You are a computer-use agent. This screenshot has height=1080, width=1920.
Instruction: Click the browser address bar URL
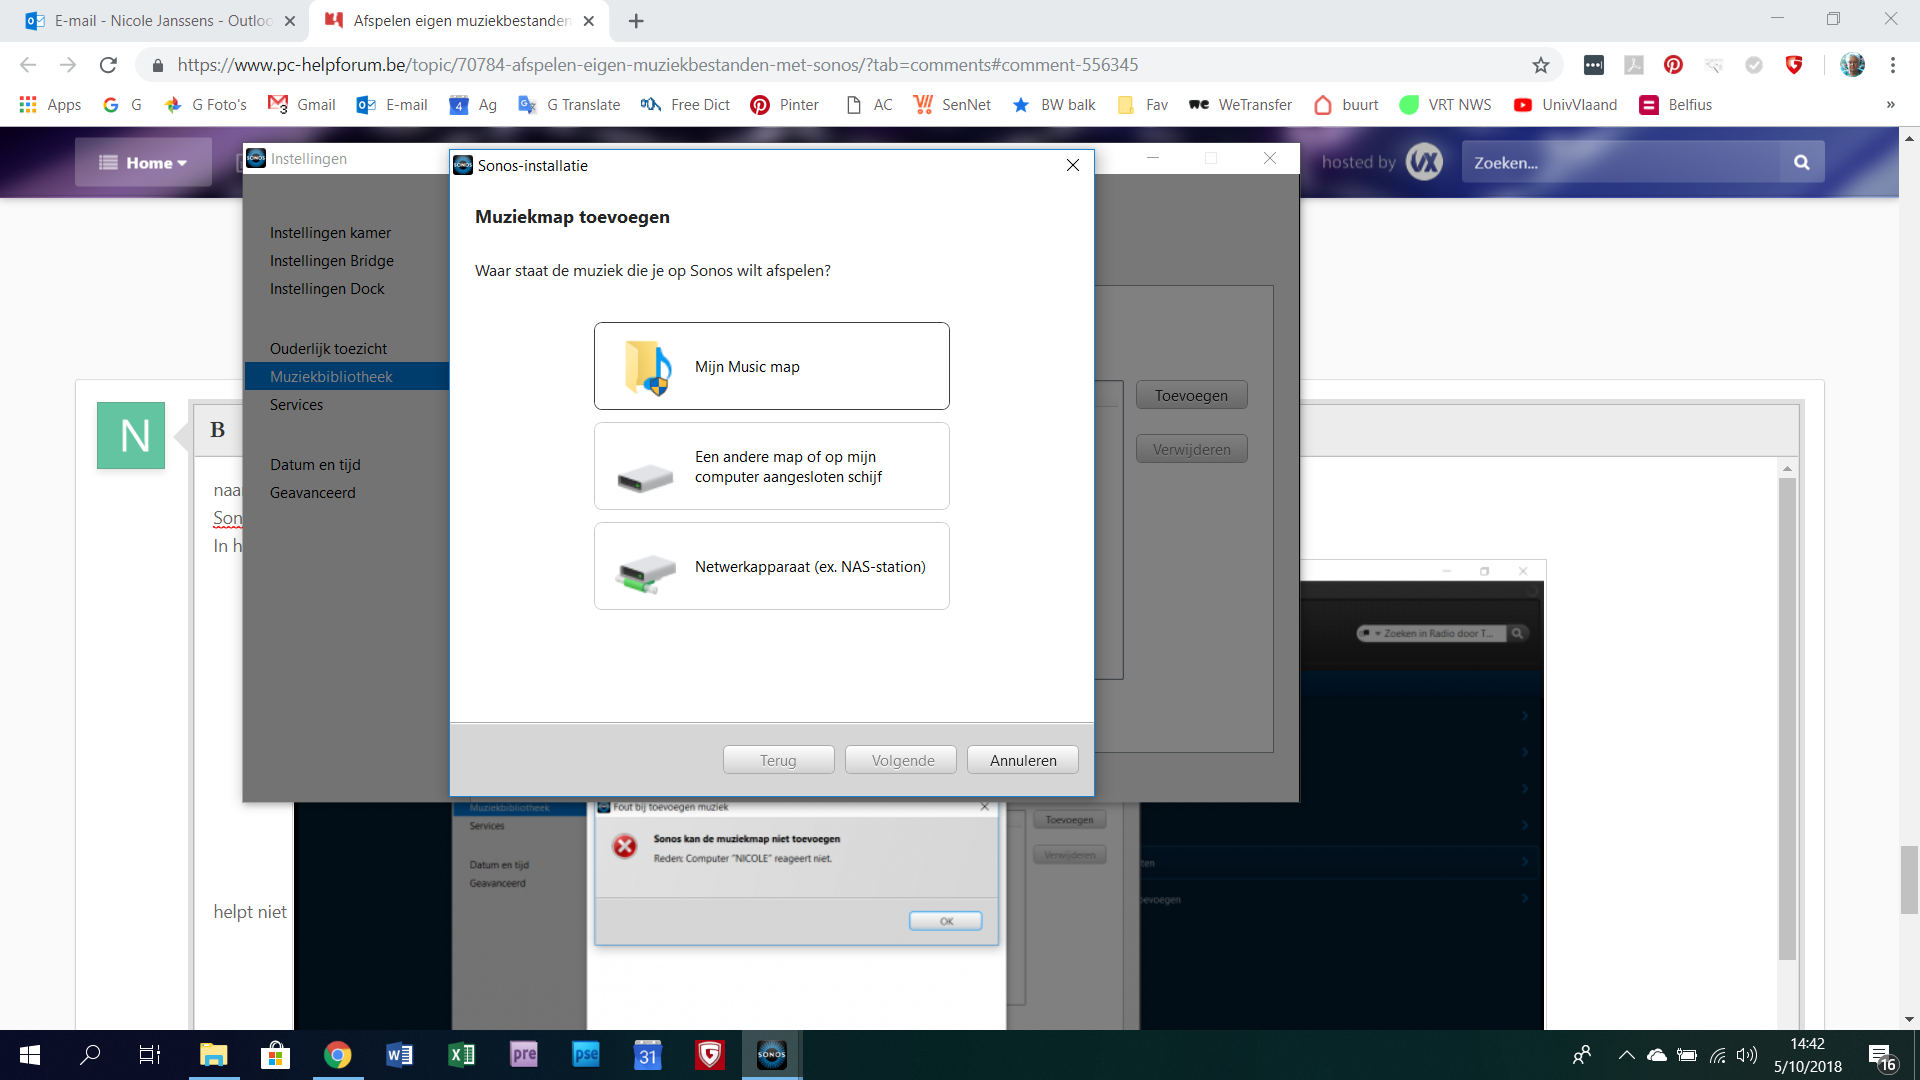(657, 65)
